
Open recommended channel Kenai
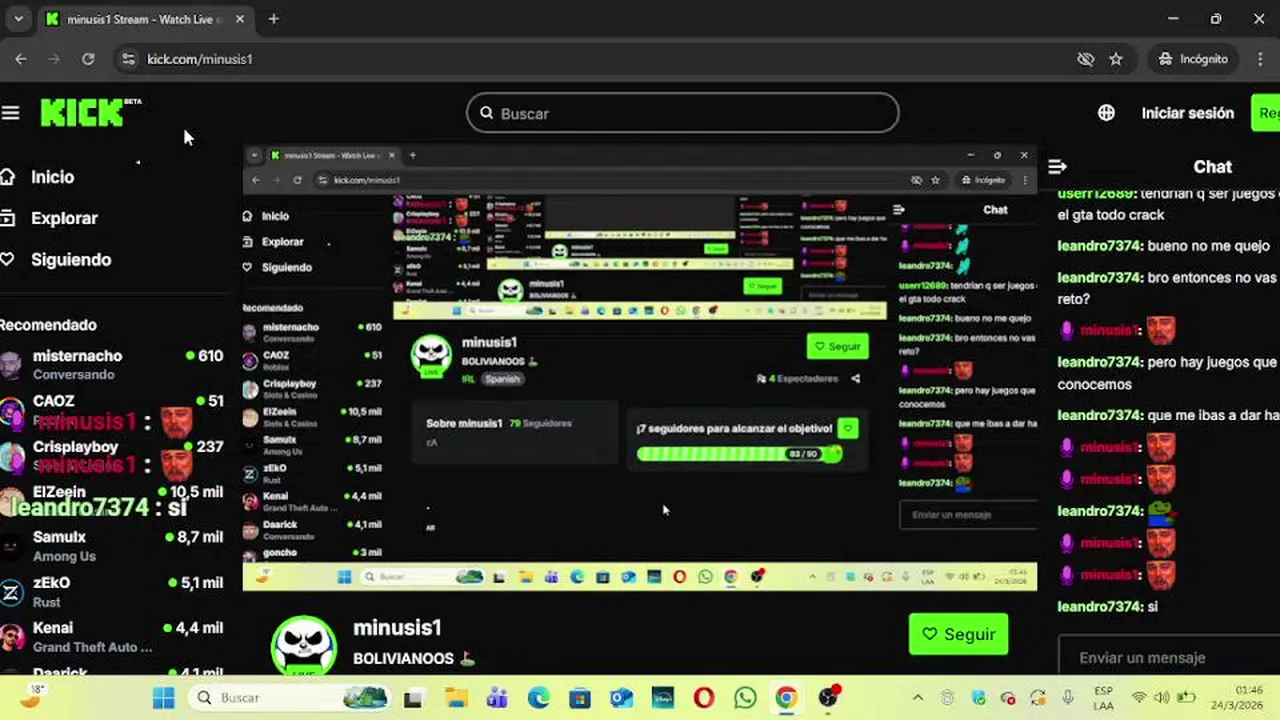[x=112, y=637]
